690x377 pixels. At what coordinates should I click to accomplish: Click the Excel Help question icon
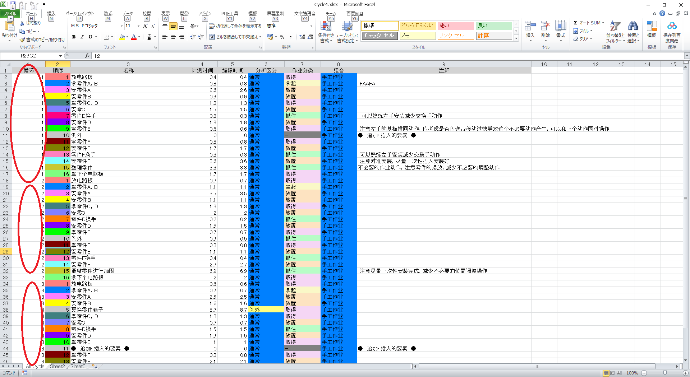click(x=662, y=14)
